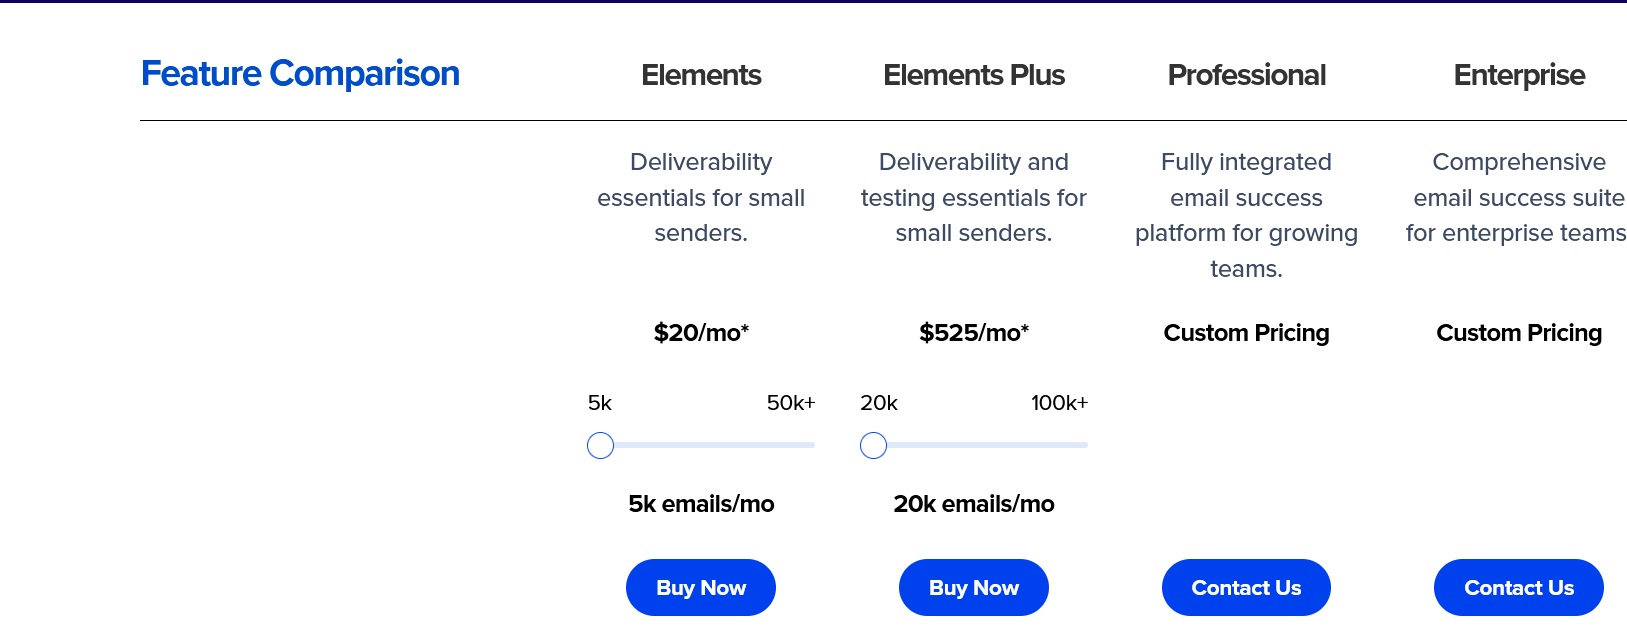
Task: Select the Elements Plus column heading
Action: click(x=974, y=75)
